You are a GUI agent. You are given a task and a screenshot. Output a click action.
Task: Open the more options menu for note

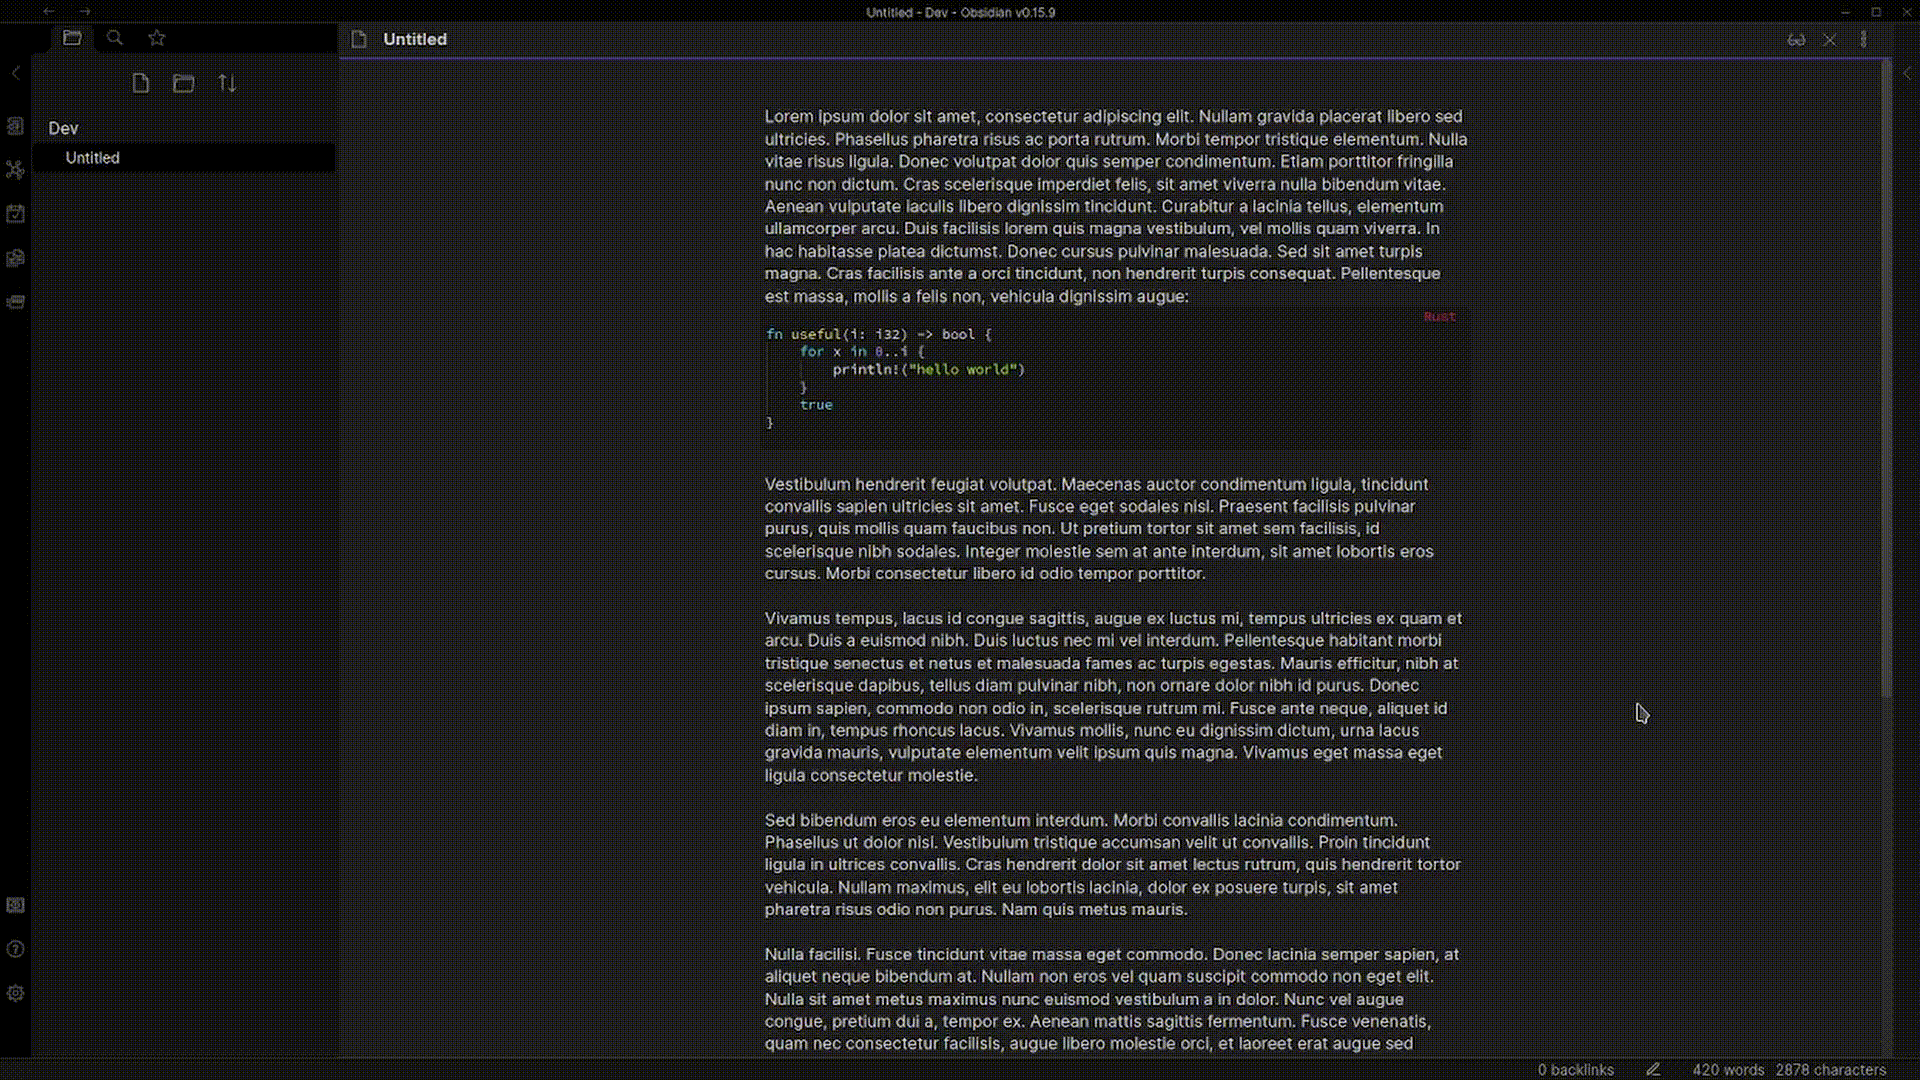(x=1863, y=40)
